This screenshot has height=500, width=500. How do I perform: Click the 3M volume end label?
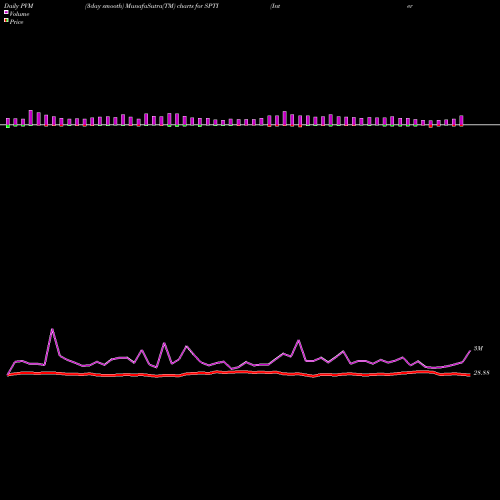[x=478, y=348]
